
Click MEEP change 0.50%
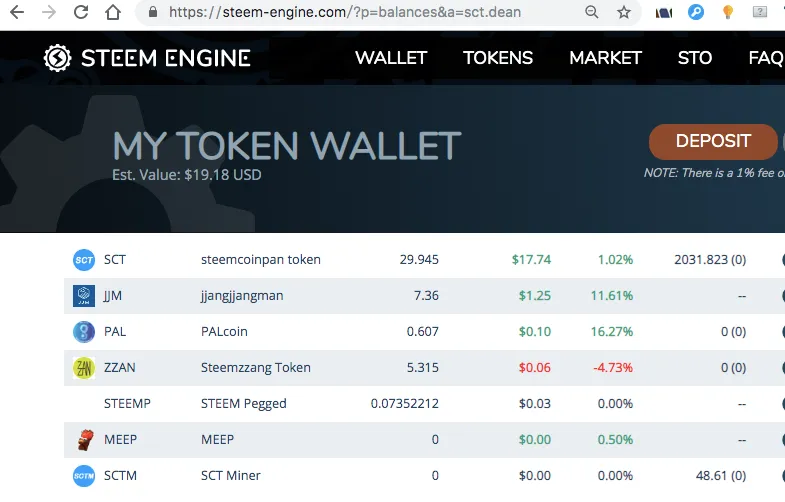click(615, 440)
